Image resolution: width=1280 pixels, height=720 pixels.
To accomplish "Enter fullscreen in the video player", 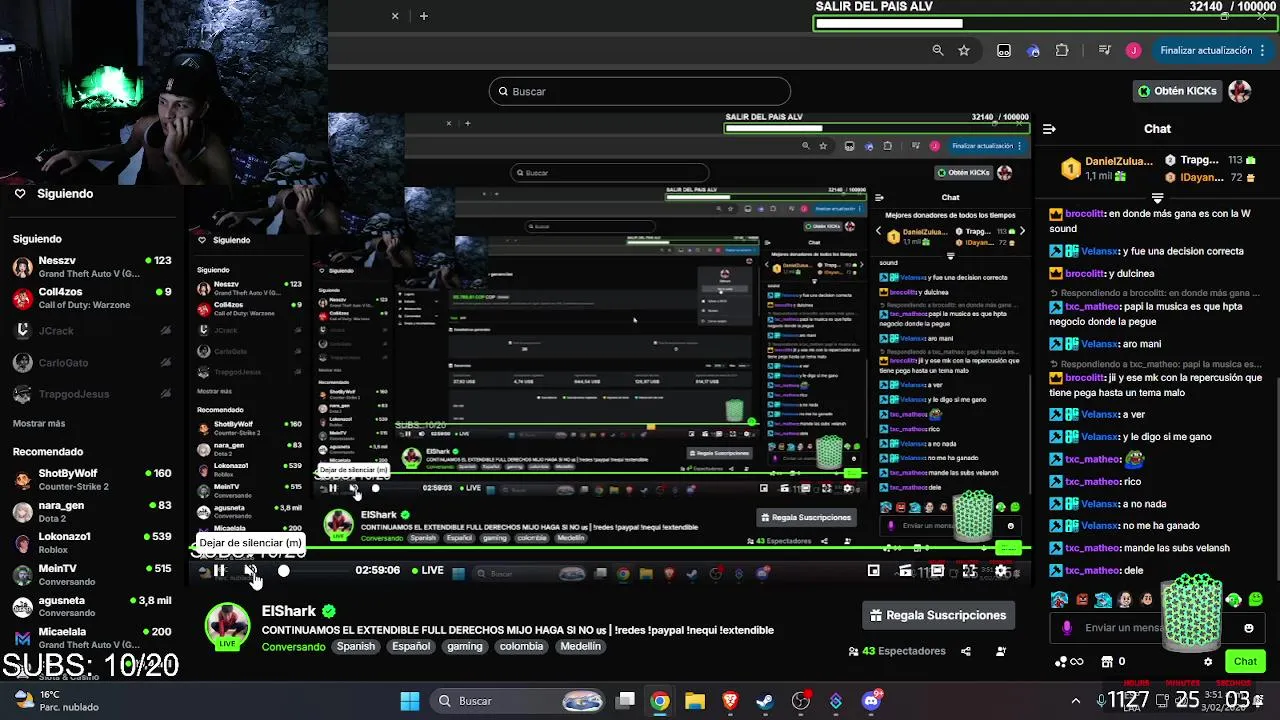I will (x=969, y=571).
